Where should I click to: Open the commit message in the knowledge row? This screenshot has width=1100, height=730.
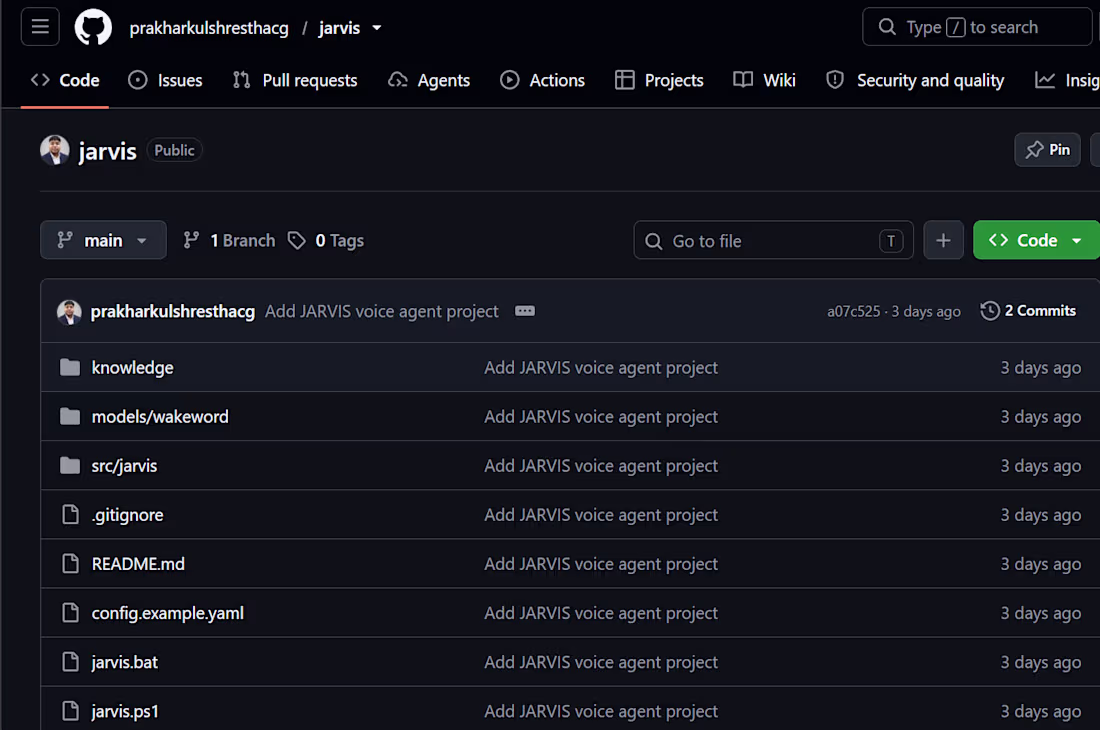tap(601, 367)
